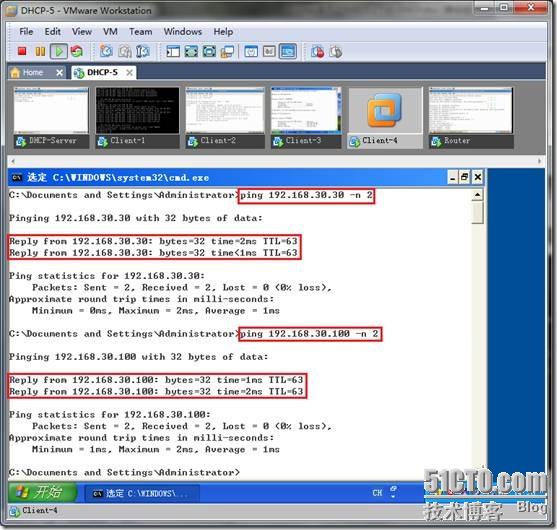The image size is (557, 530).
Task: Close the Home tab
Action: tap(60, 73)
